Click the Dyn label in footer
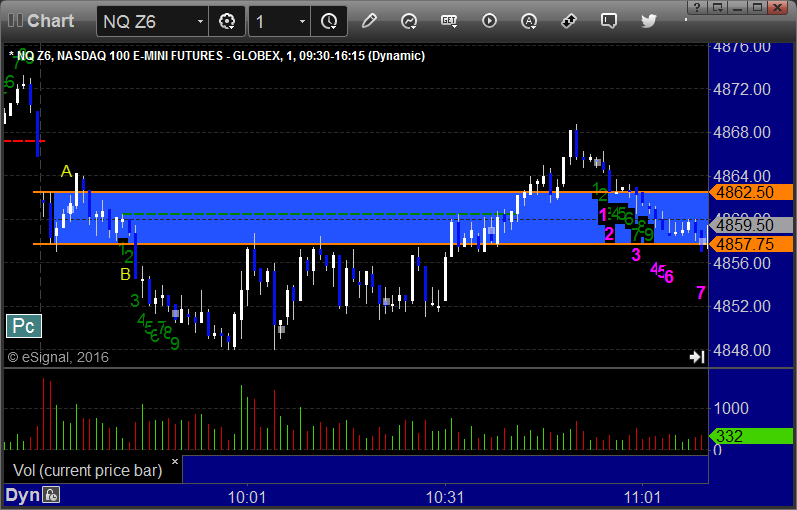797x510 pixels. (22, 495)
